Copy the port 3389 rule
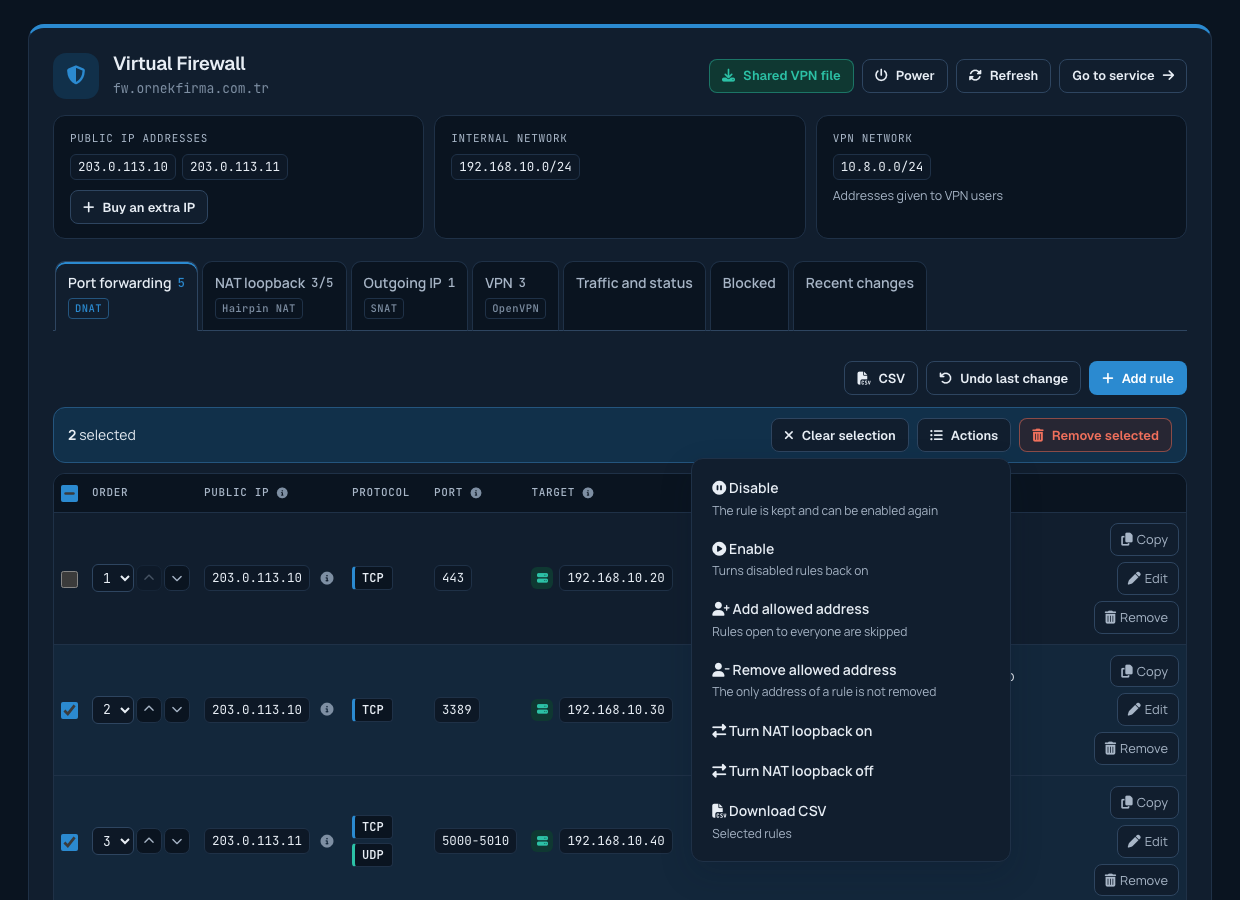The width and height of the screenshot is (1240, 900). click(x=1144, y=671)
